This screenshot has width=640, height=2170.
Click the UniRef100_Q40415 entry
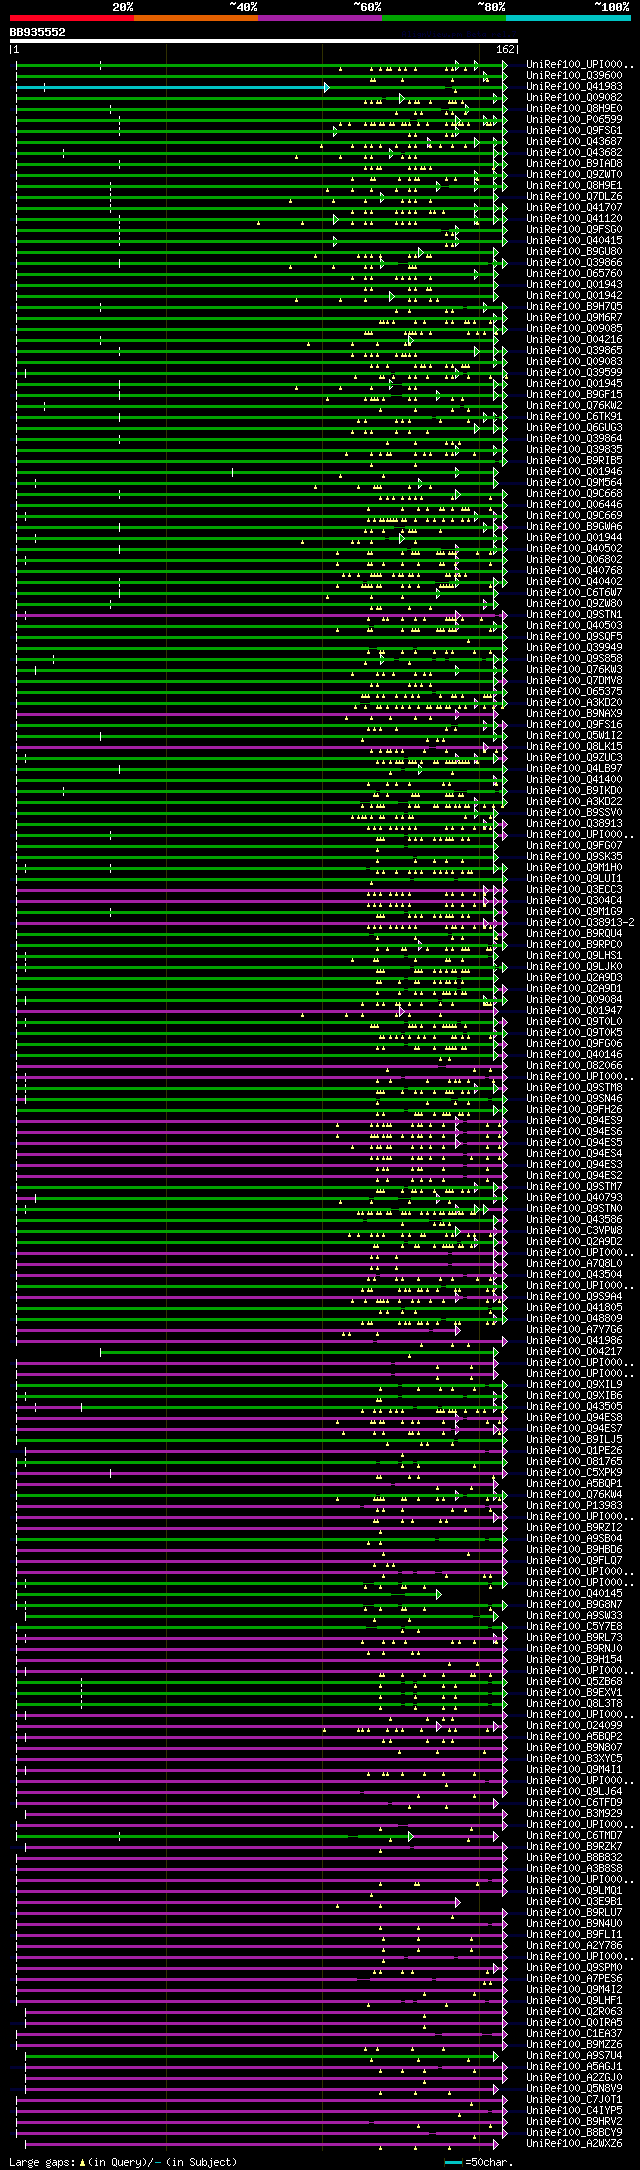574,241
